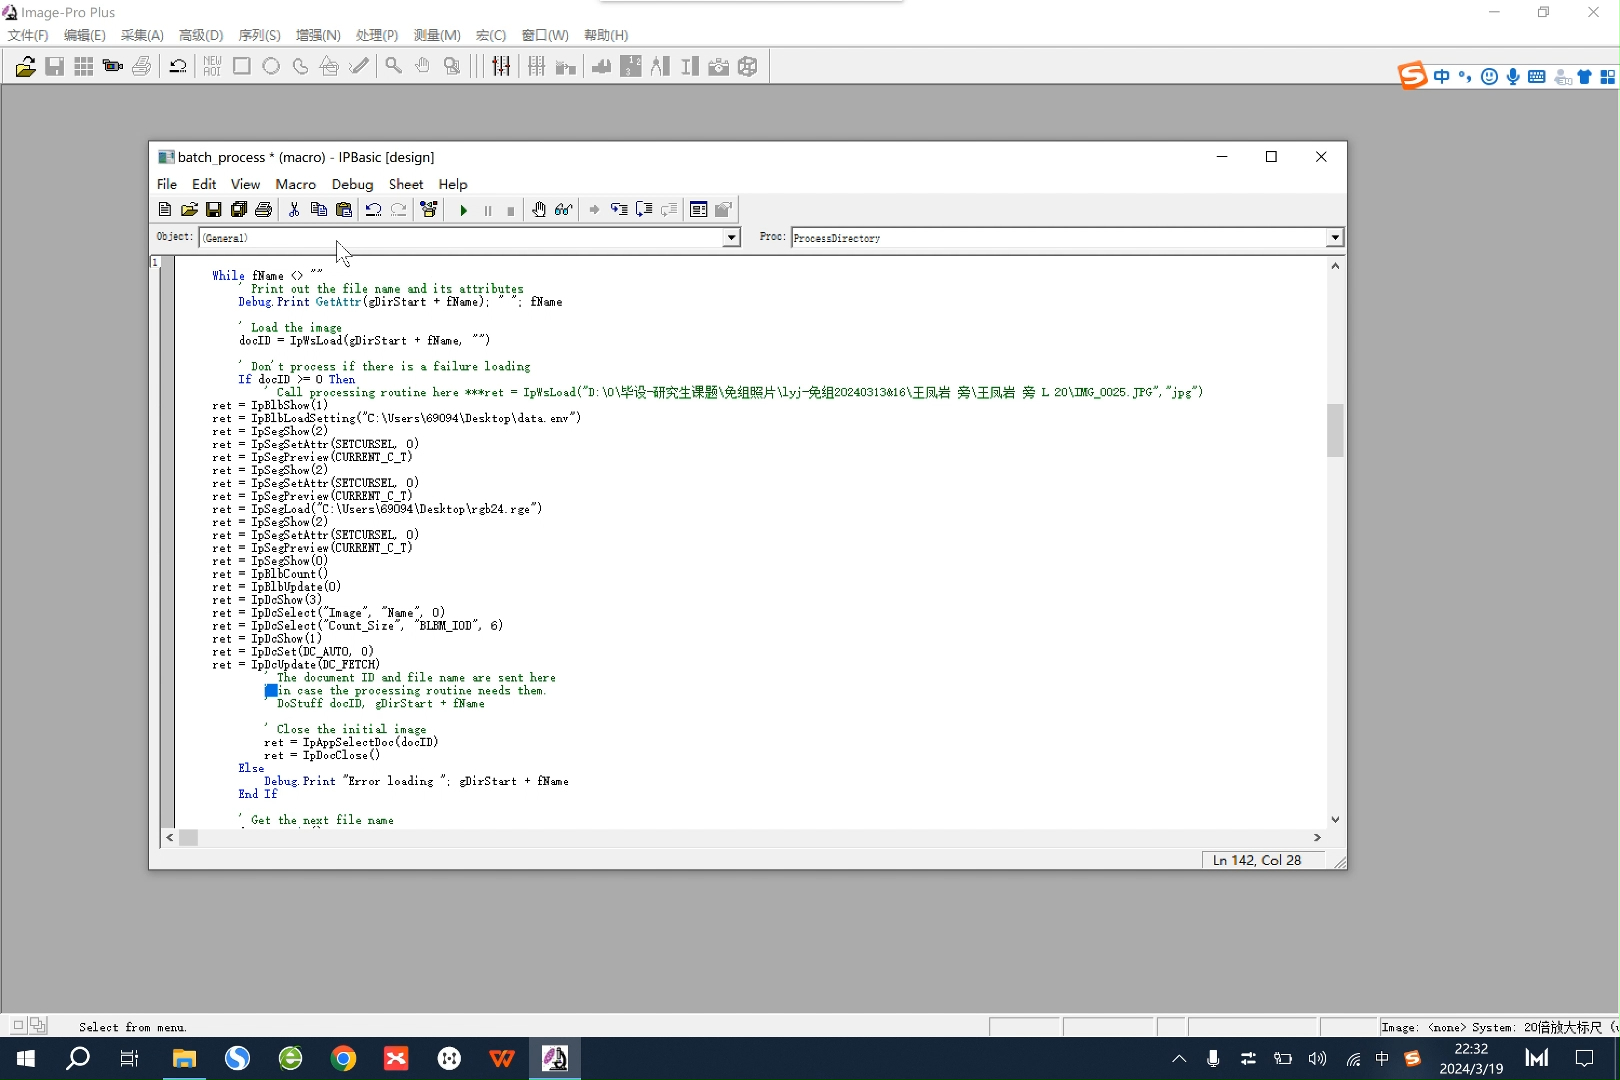Image resolution: width=1620 pixels, height=1080 pixels.
Task: Click the taskbar volume speaker icon
Action: [1317, 1058]
